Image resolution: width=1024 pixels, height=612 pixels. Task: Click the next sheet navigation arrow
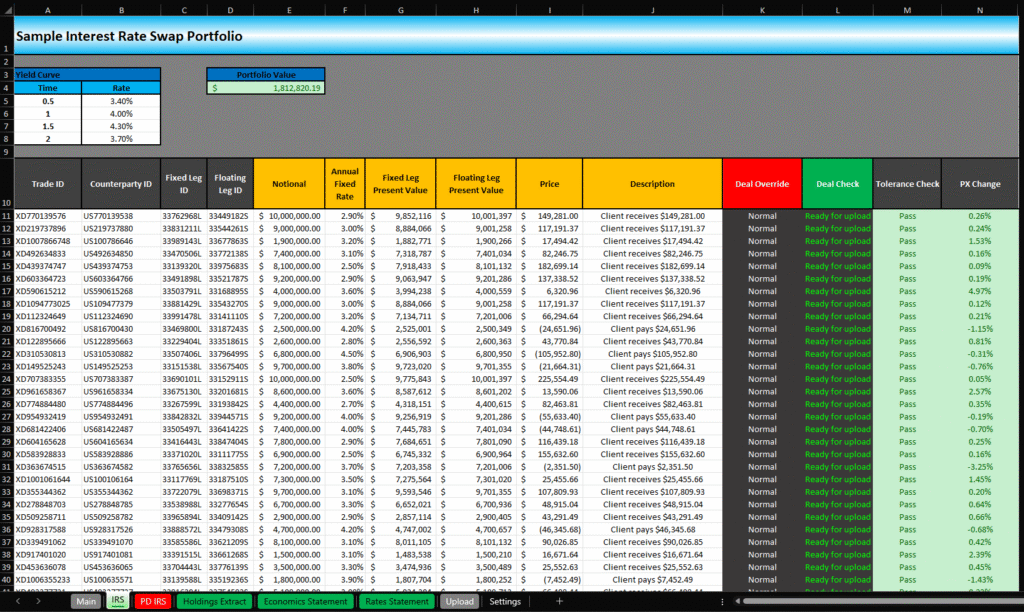pos(39,602)
